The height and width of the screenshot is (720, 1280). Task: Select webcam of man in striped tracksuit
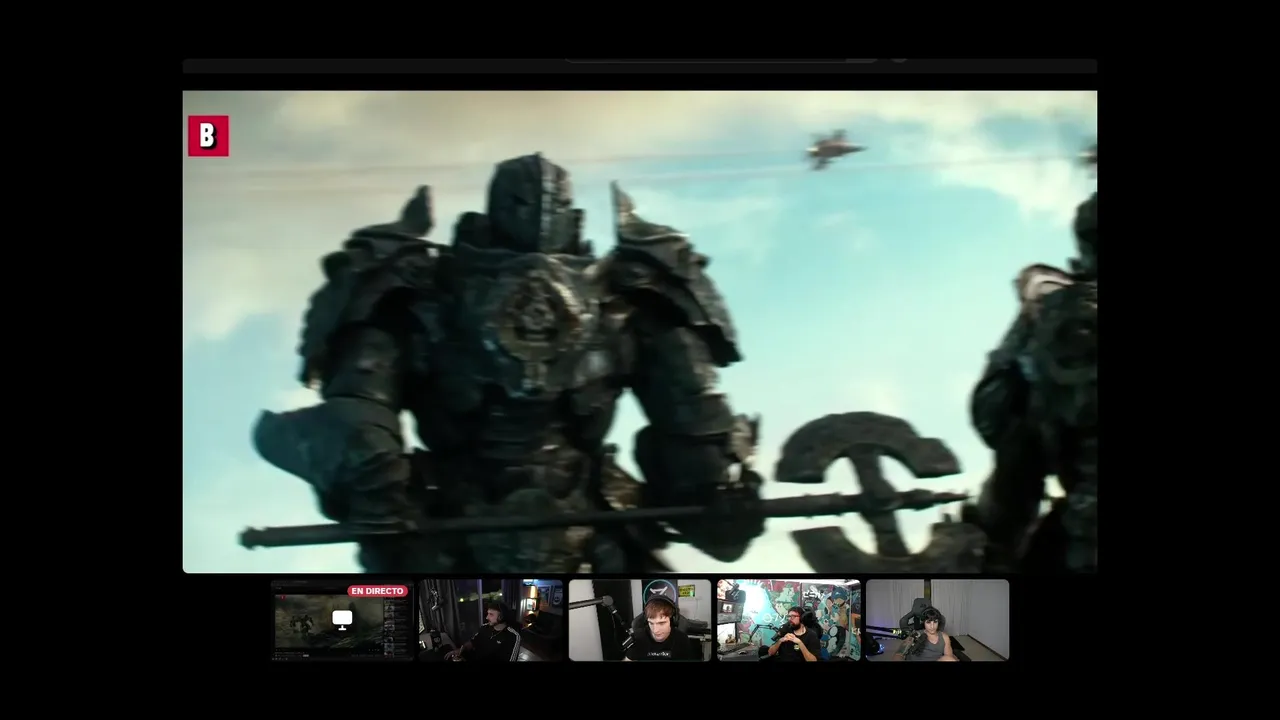pyautogui.click(x=491, y=620)
